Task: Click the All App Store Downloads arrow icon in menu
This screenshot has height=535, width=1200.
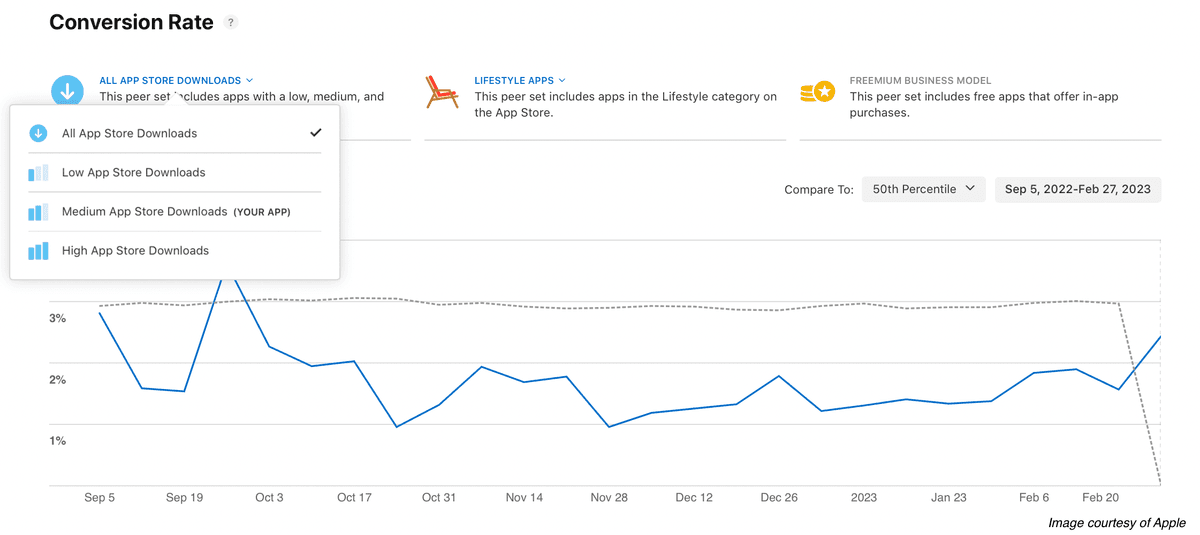Action: [x=38, y=133]
